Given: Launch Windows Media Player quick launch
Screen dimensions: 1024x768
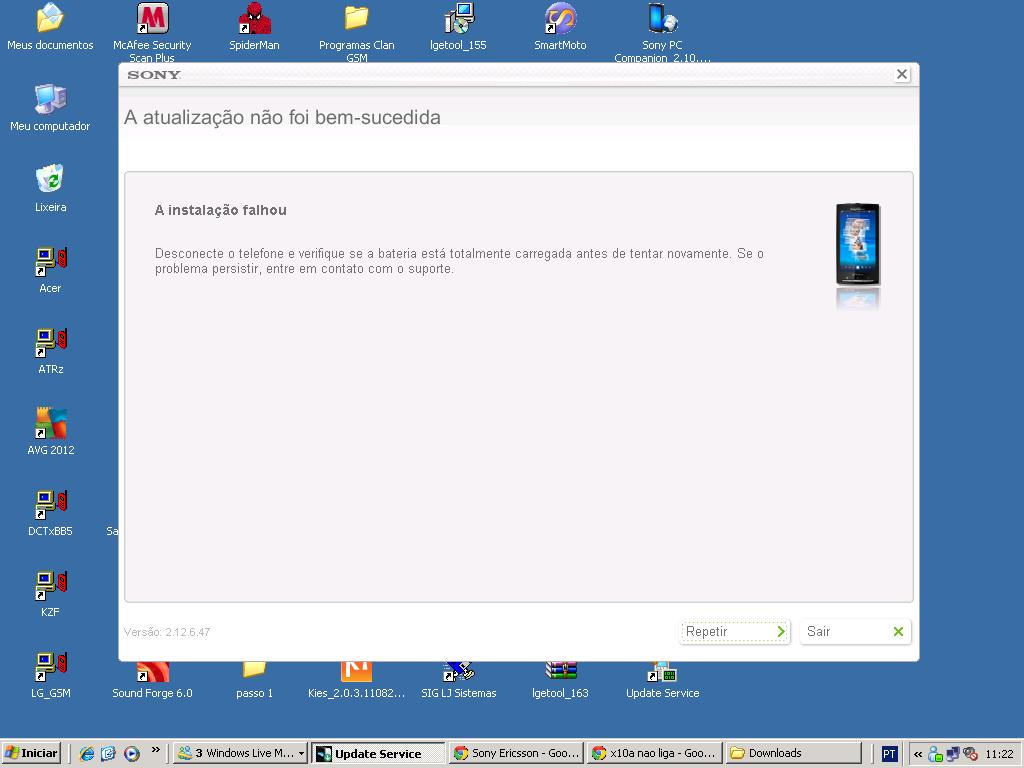Looking at the screenshot, I should [131, 754].
